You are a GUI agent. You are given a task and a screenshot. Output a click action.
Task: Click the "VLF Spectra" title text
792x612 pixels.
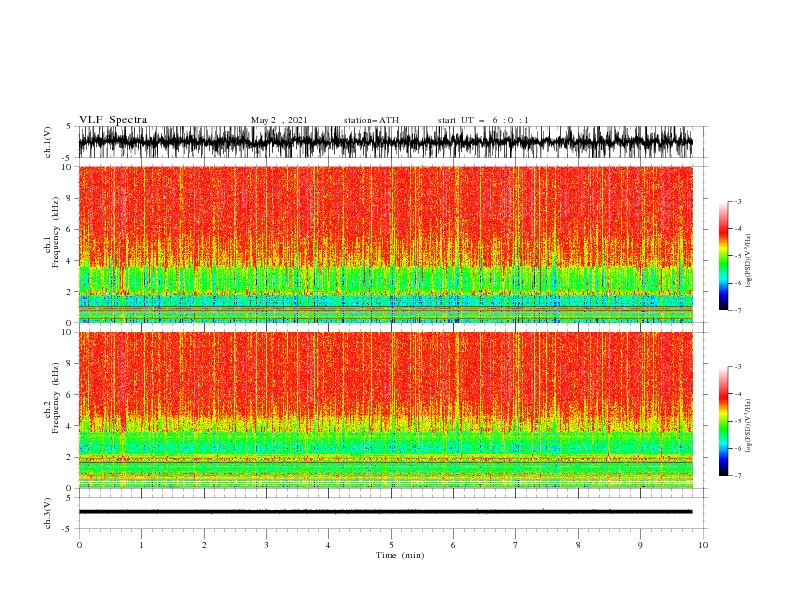[x=113, y=120]
